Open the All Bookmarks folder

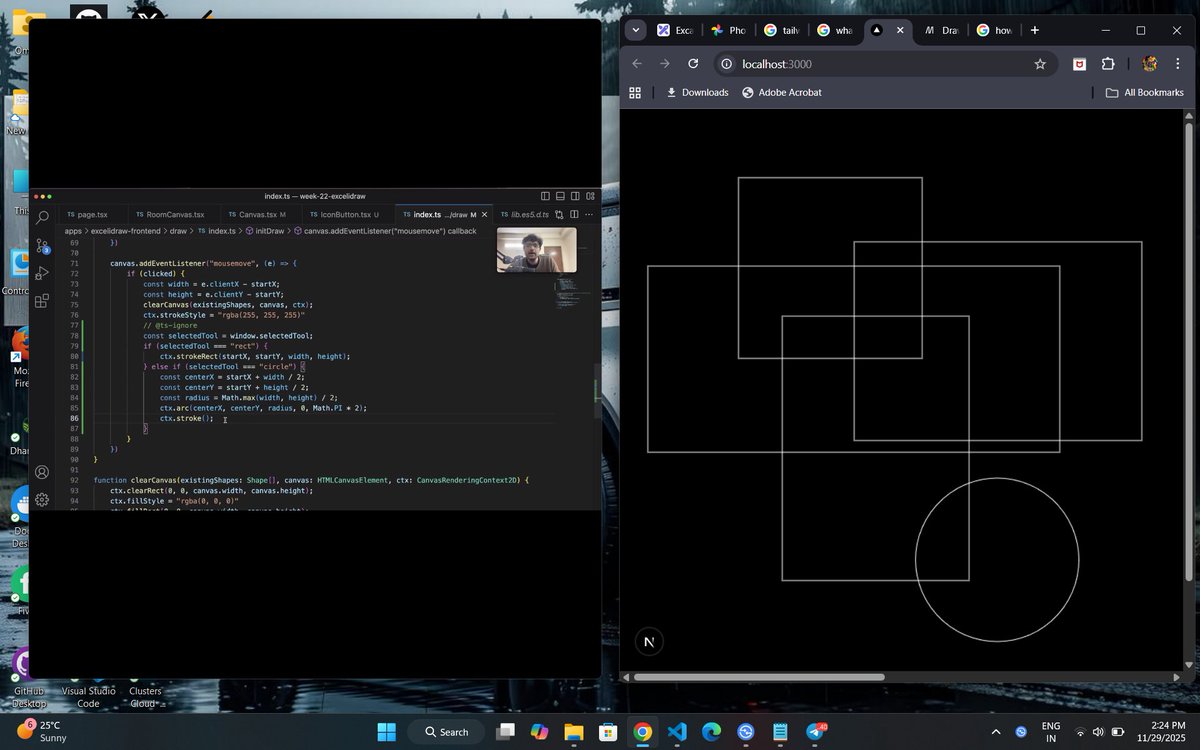(1145, 92)
